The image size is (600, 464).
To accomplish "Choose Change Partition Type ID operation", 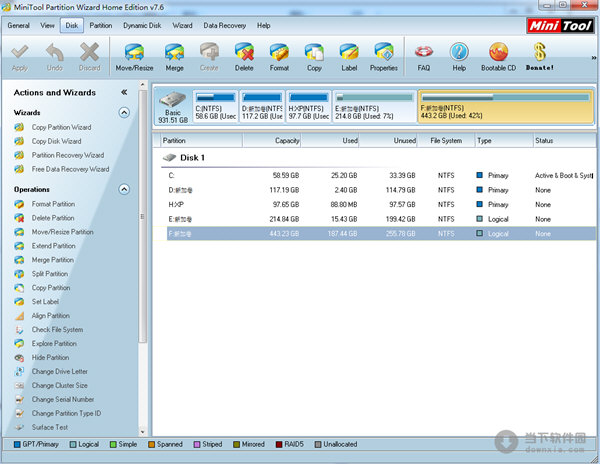I will 66,413.
